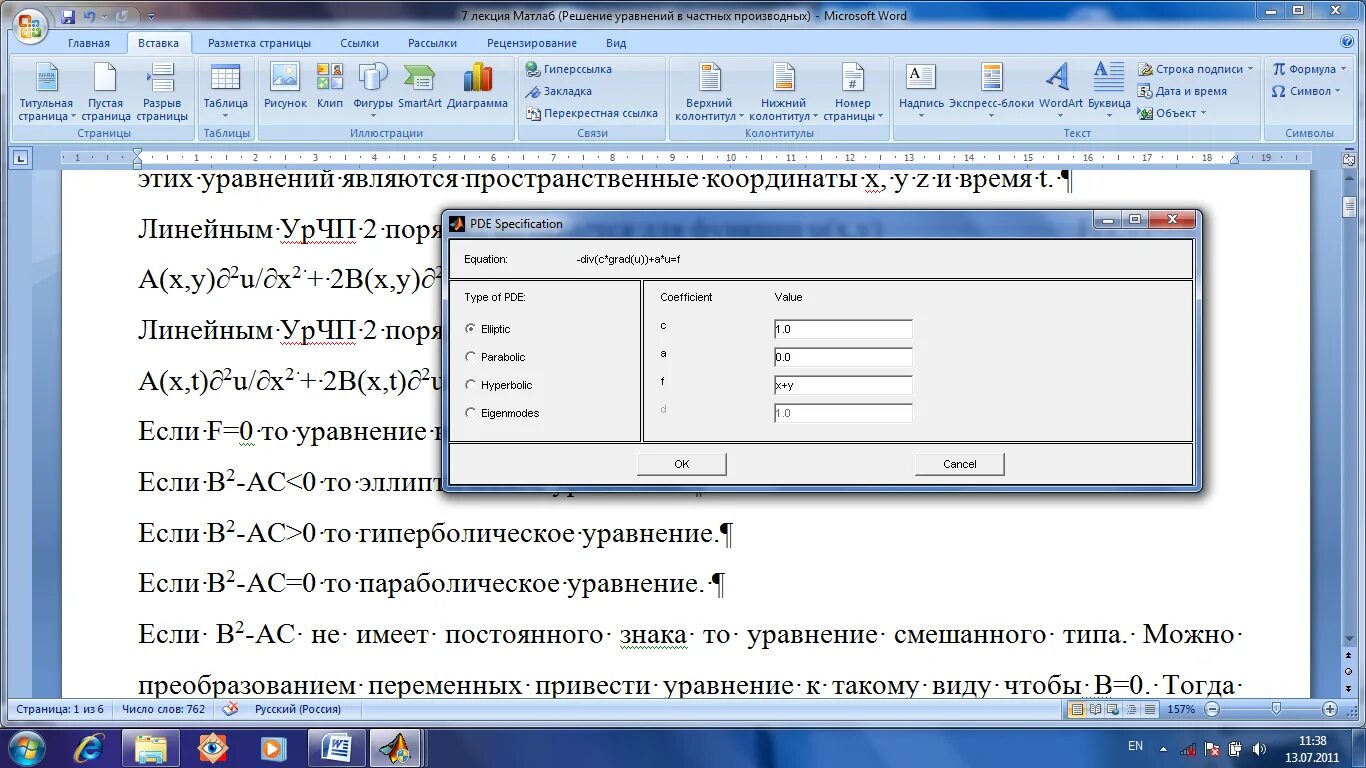
Task: Insert a cross-reference (Перекрестная ссылка)
Action: pos(590,113)
